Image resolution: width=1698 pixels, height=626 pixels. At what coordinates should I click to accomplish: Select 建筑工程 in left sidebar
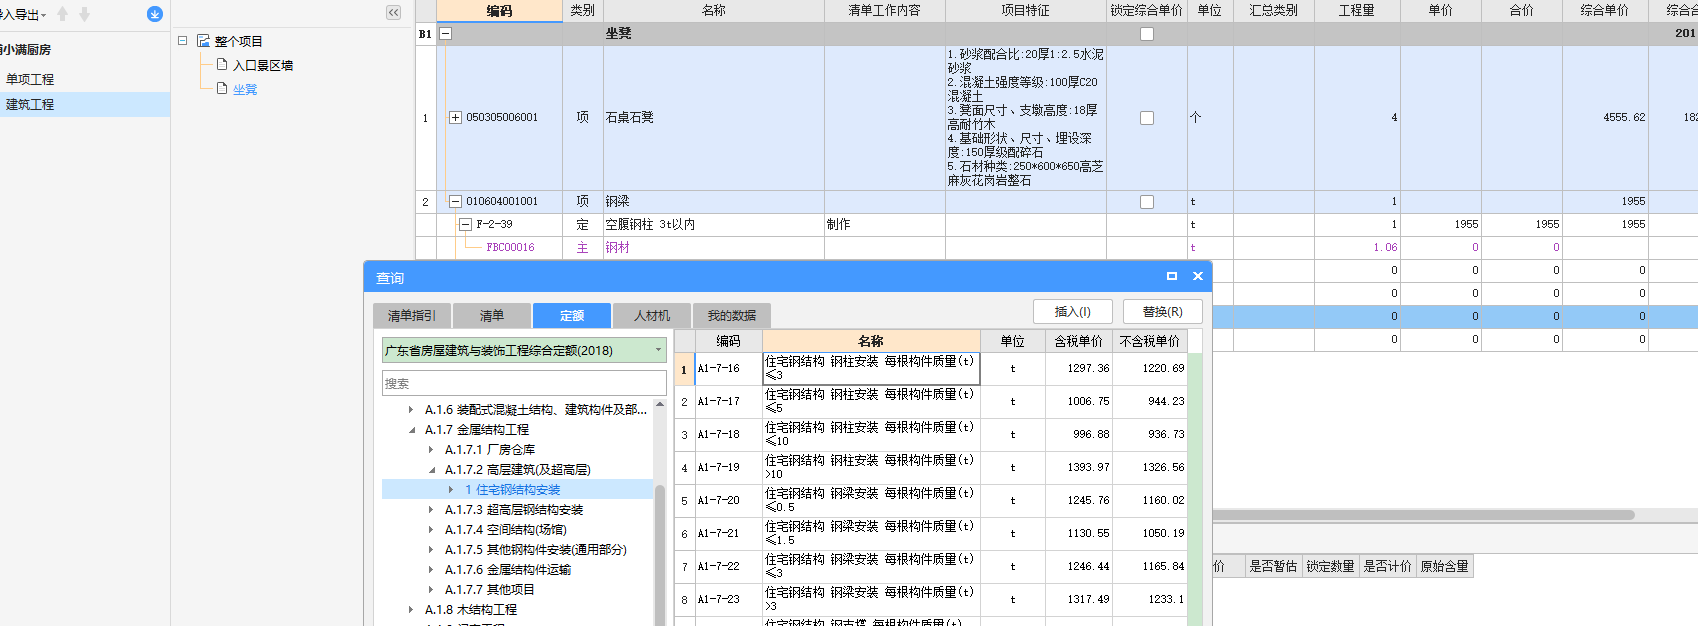coord(30,104)
